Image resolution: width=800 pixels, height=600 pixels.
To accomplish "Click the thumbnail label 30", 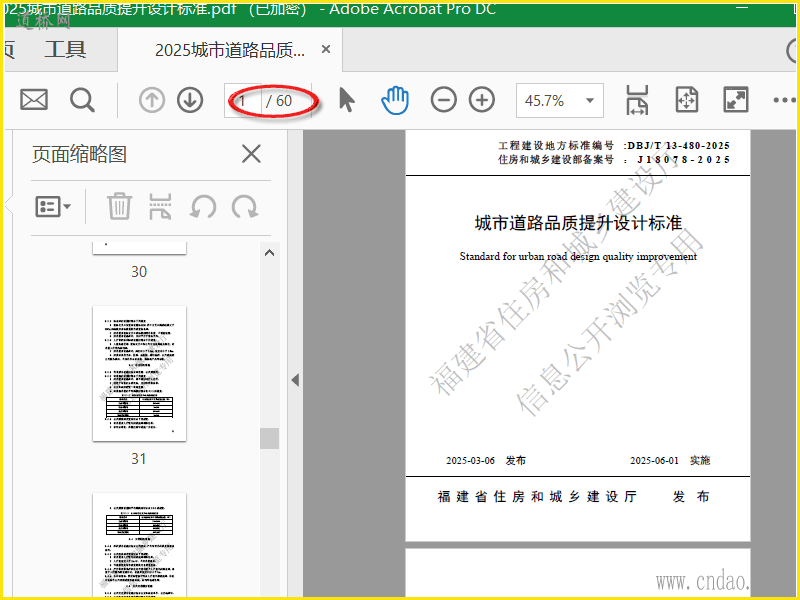I will (139, 271).
